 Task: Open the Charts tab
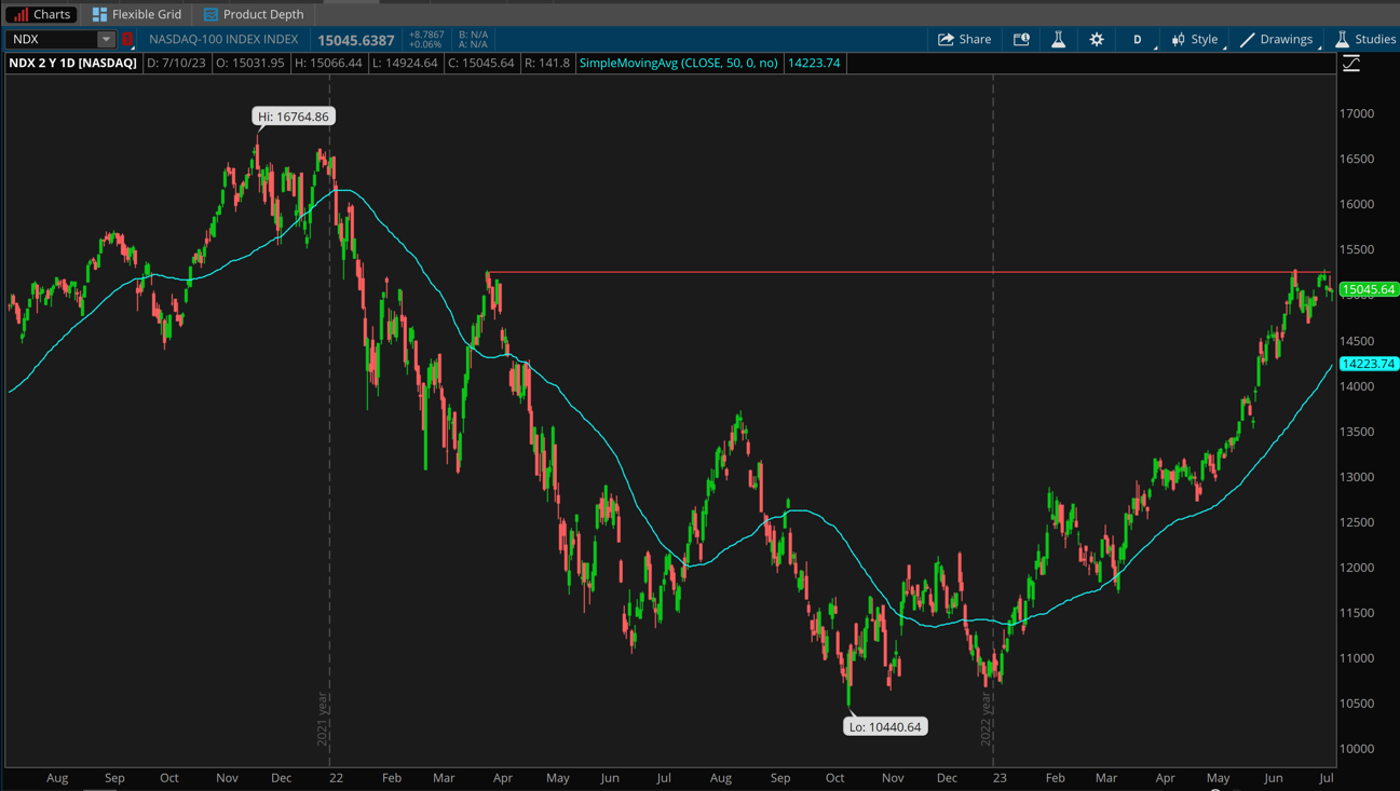coord(42,14)
